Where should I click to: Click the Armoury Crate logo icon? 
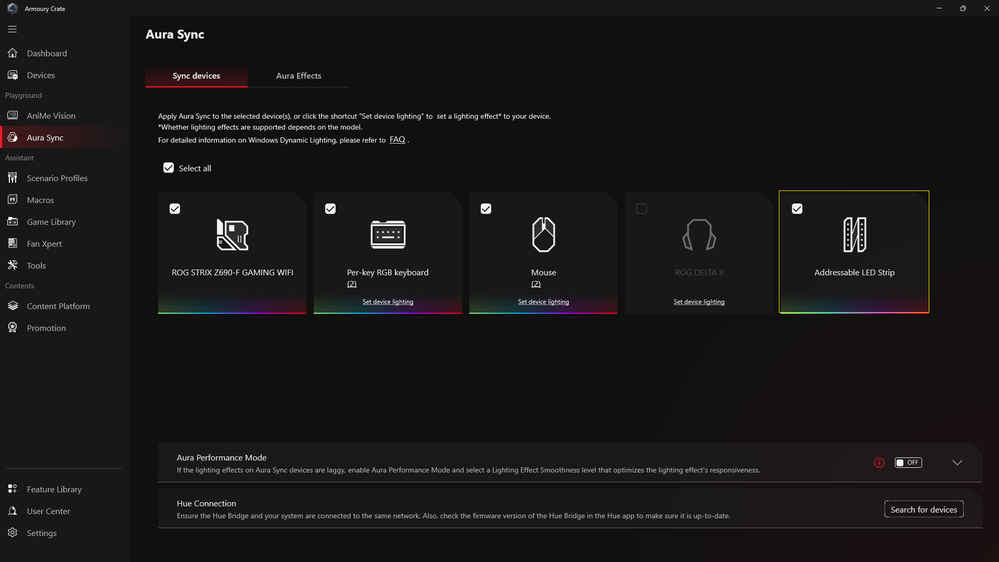12,8
